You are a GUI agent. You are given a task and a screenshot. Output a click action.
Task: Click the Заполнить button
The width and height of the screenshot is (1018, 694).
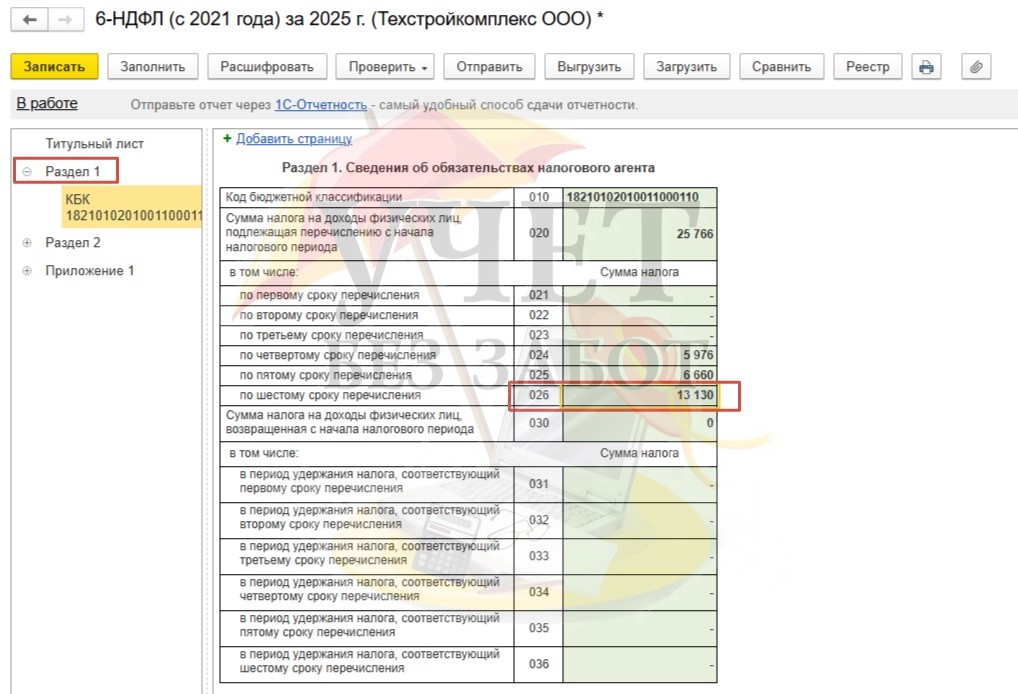[x=152, y=67]
